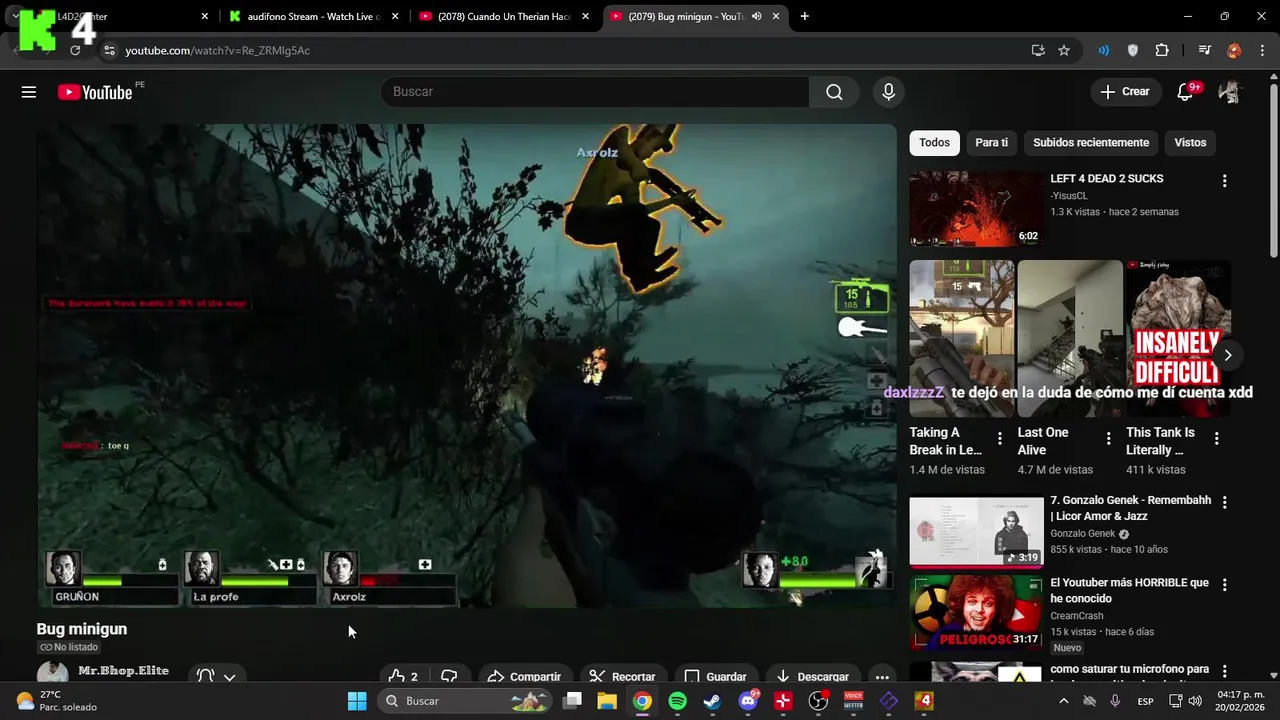Screen dimensions: 1280x720
Task: Open the Mr.Bhop.Elite channel link
Action: coord(123,671)
